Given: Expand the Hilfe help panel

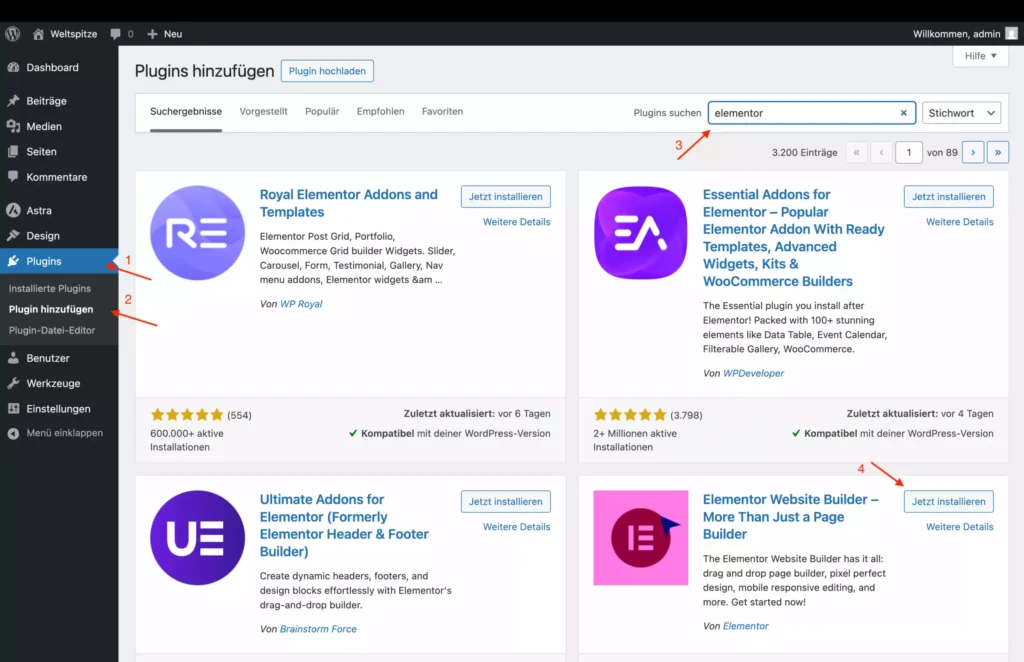Looking at the screenshot, I should [981, 56].
